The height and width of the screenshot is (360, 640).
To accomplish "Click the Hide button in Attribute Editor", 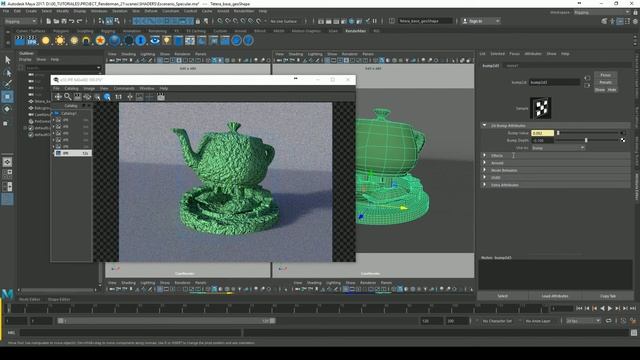I will pos(611,89).
